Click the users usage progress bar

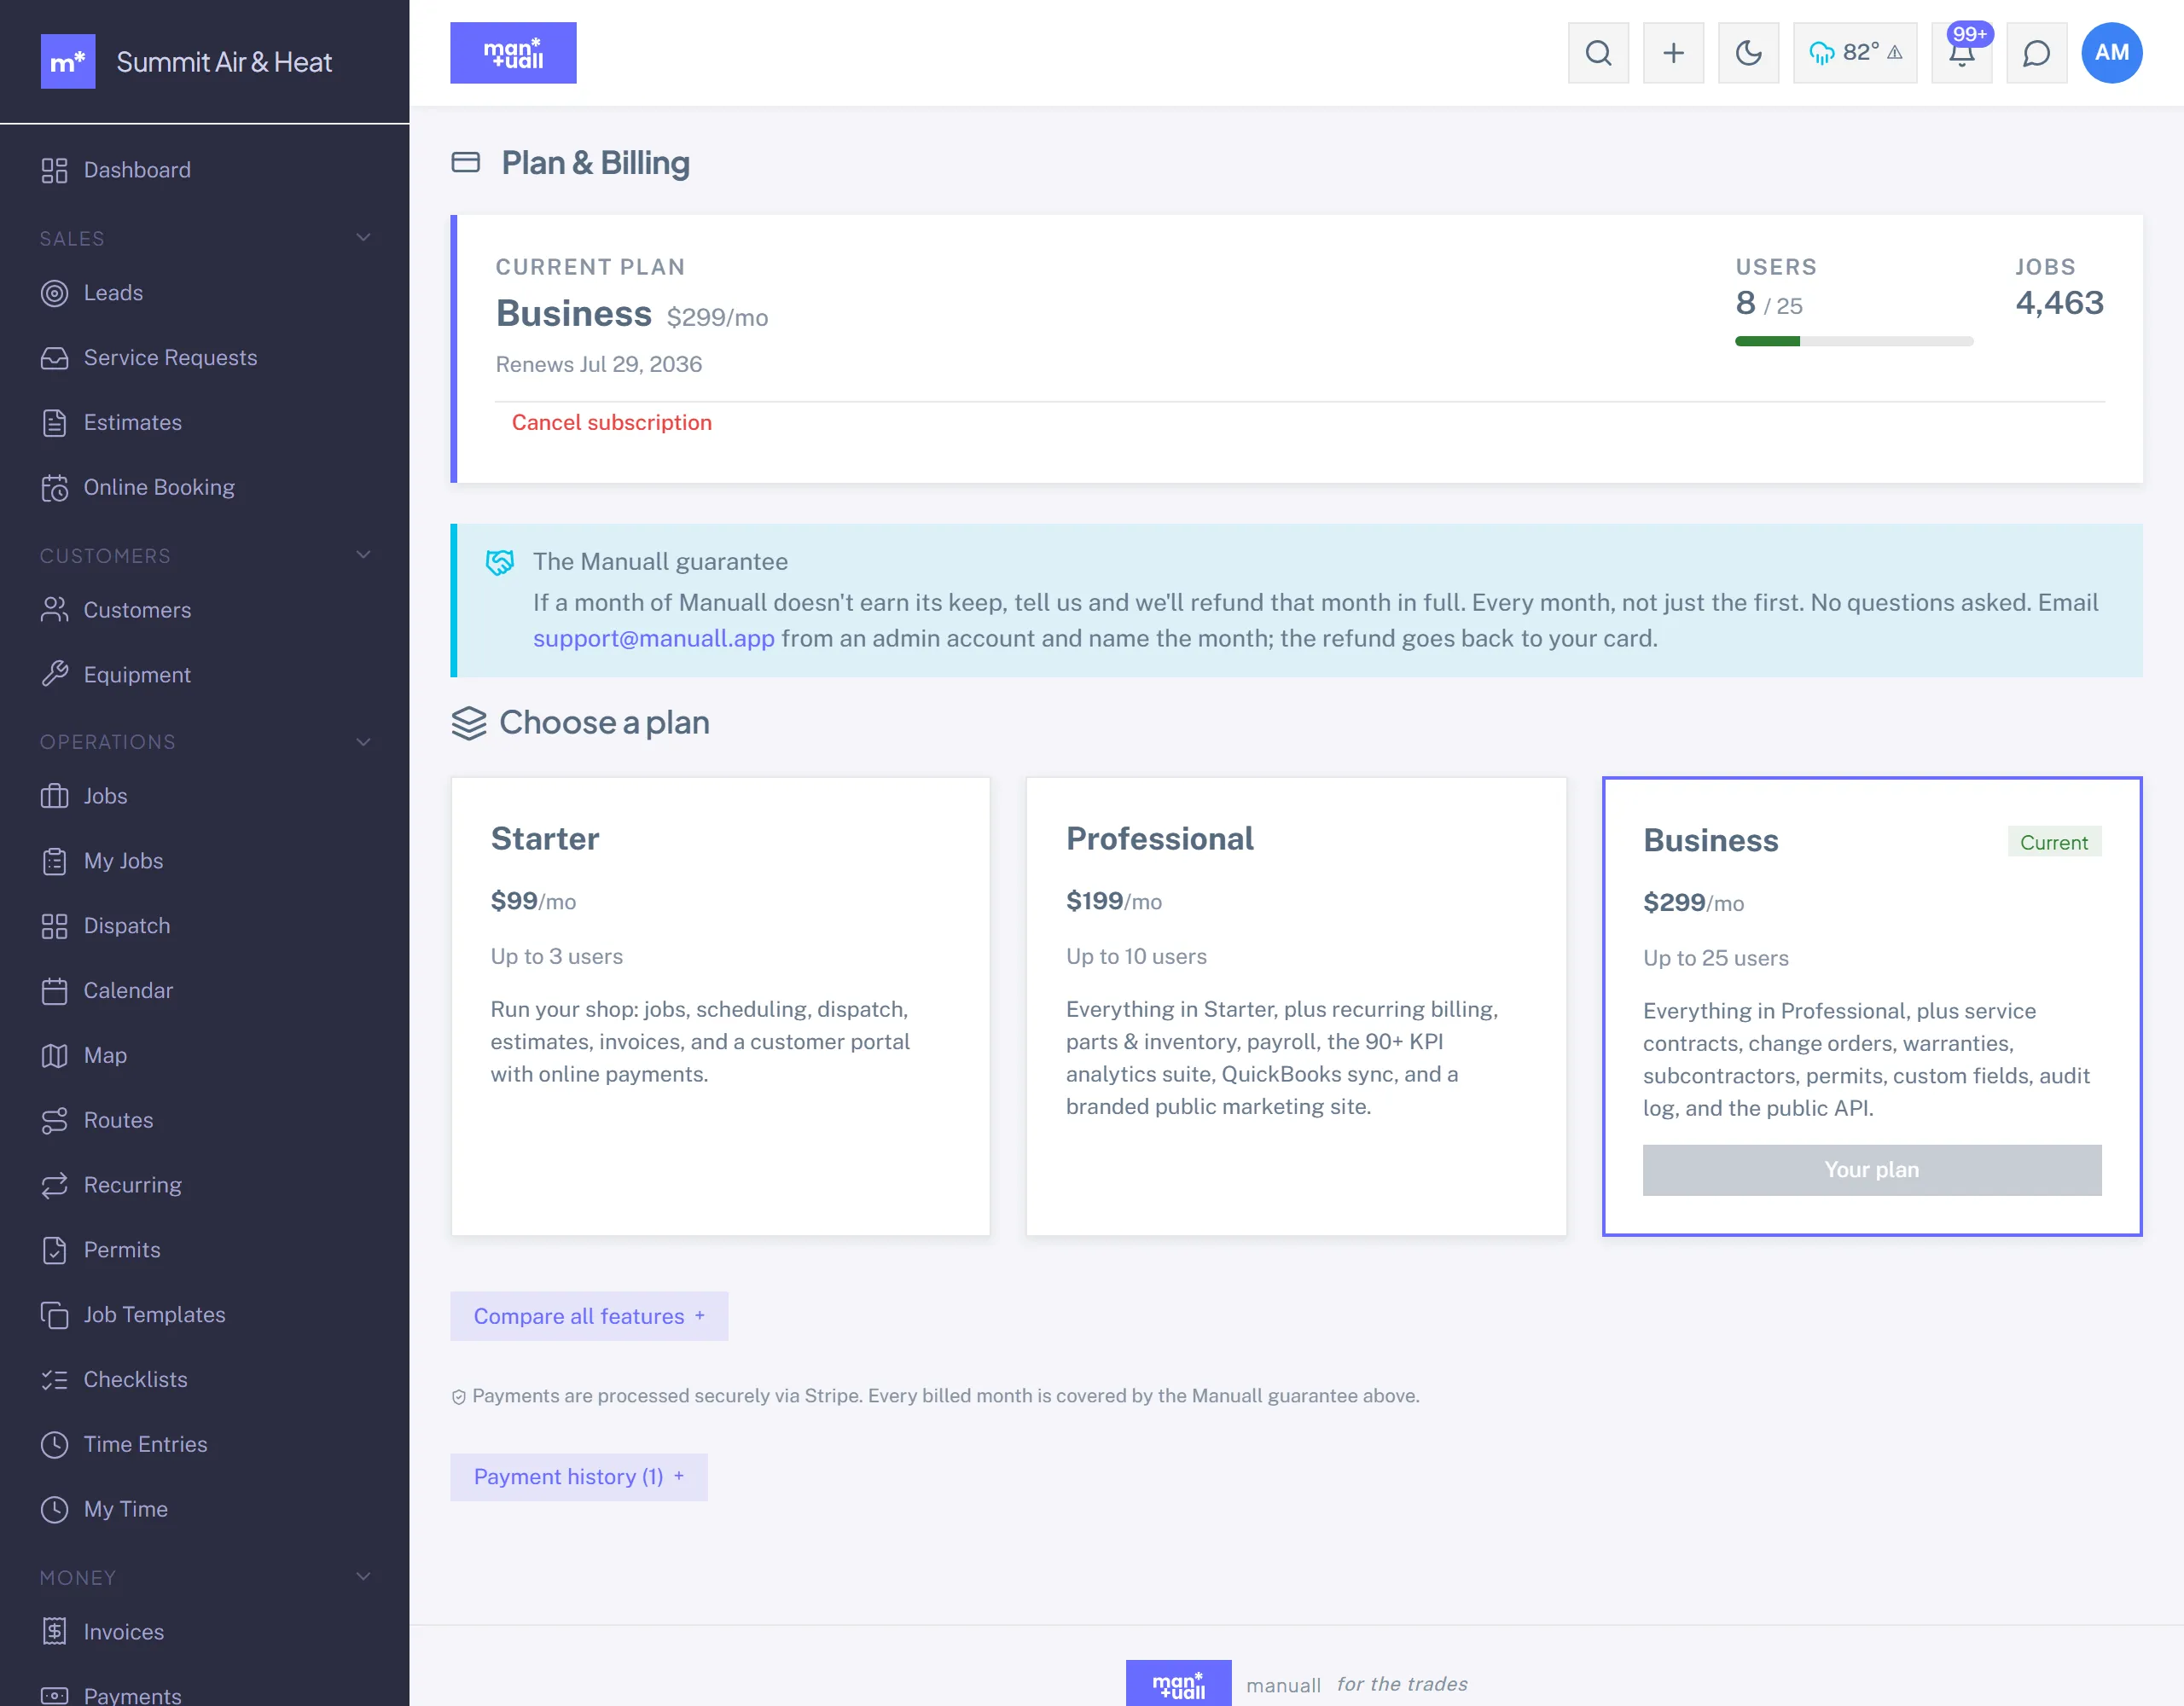click(1854, 342)
